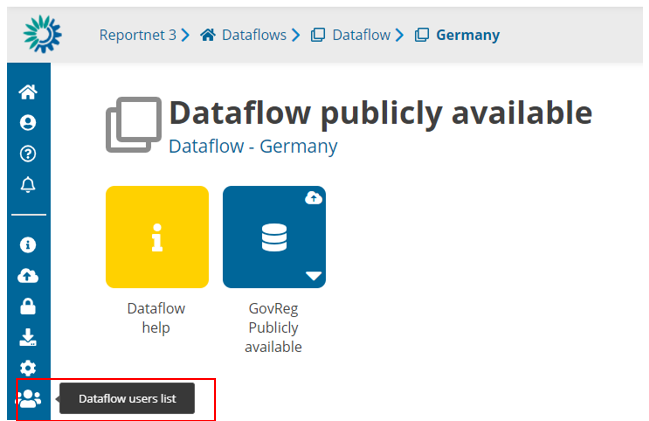Go to home via sidebar house icon
The width and height of the screenshot is (649, 421).
point(28,93)
